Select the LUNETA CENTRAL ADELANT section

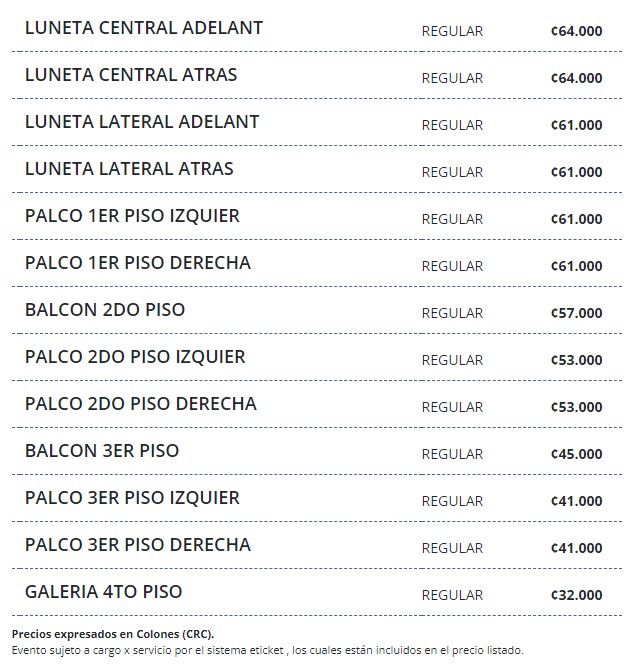(144, 28)
